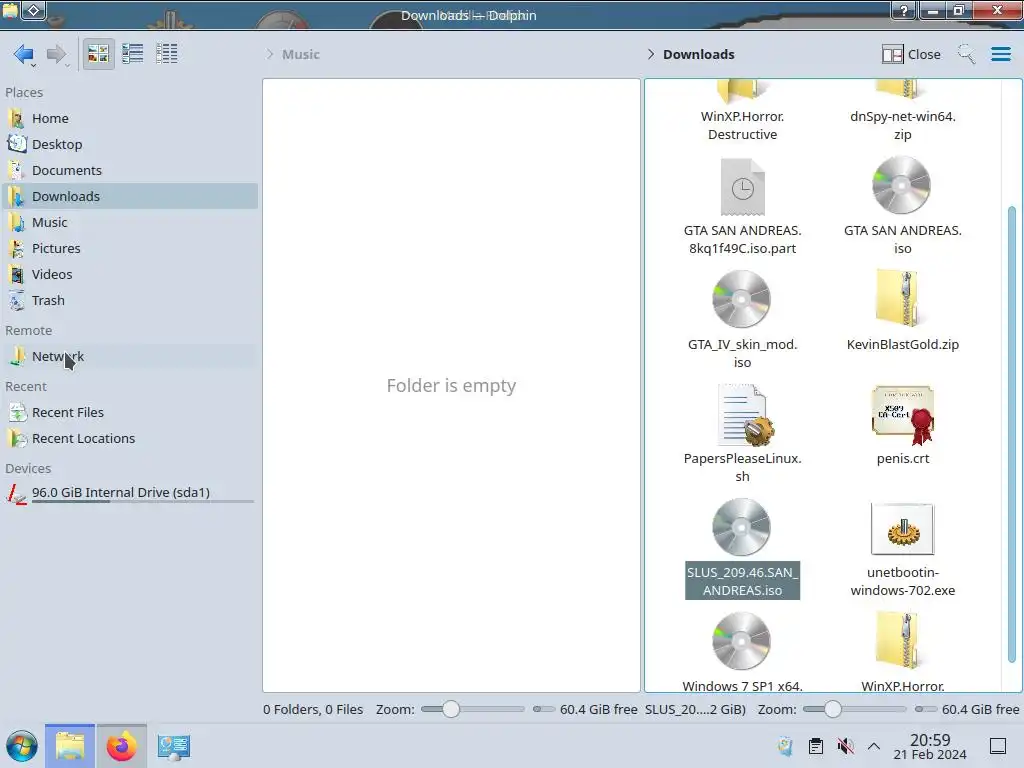Click the forward navigation arrow

[x=57, y=54]
